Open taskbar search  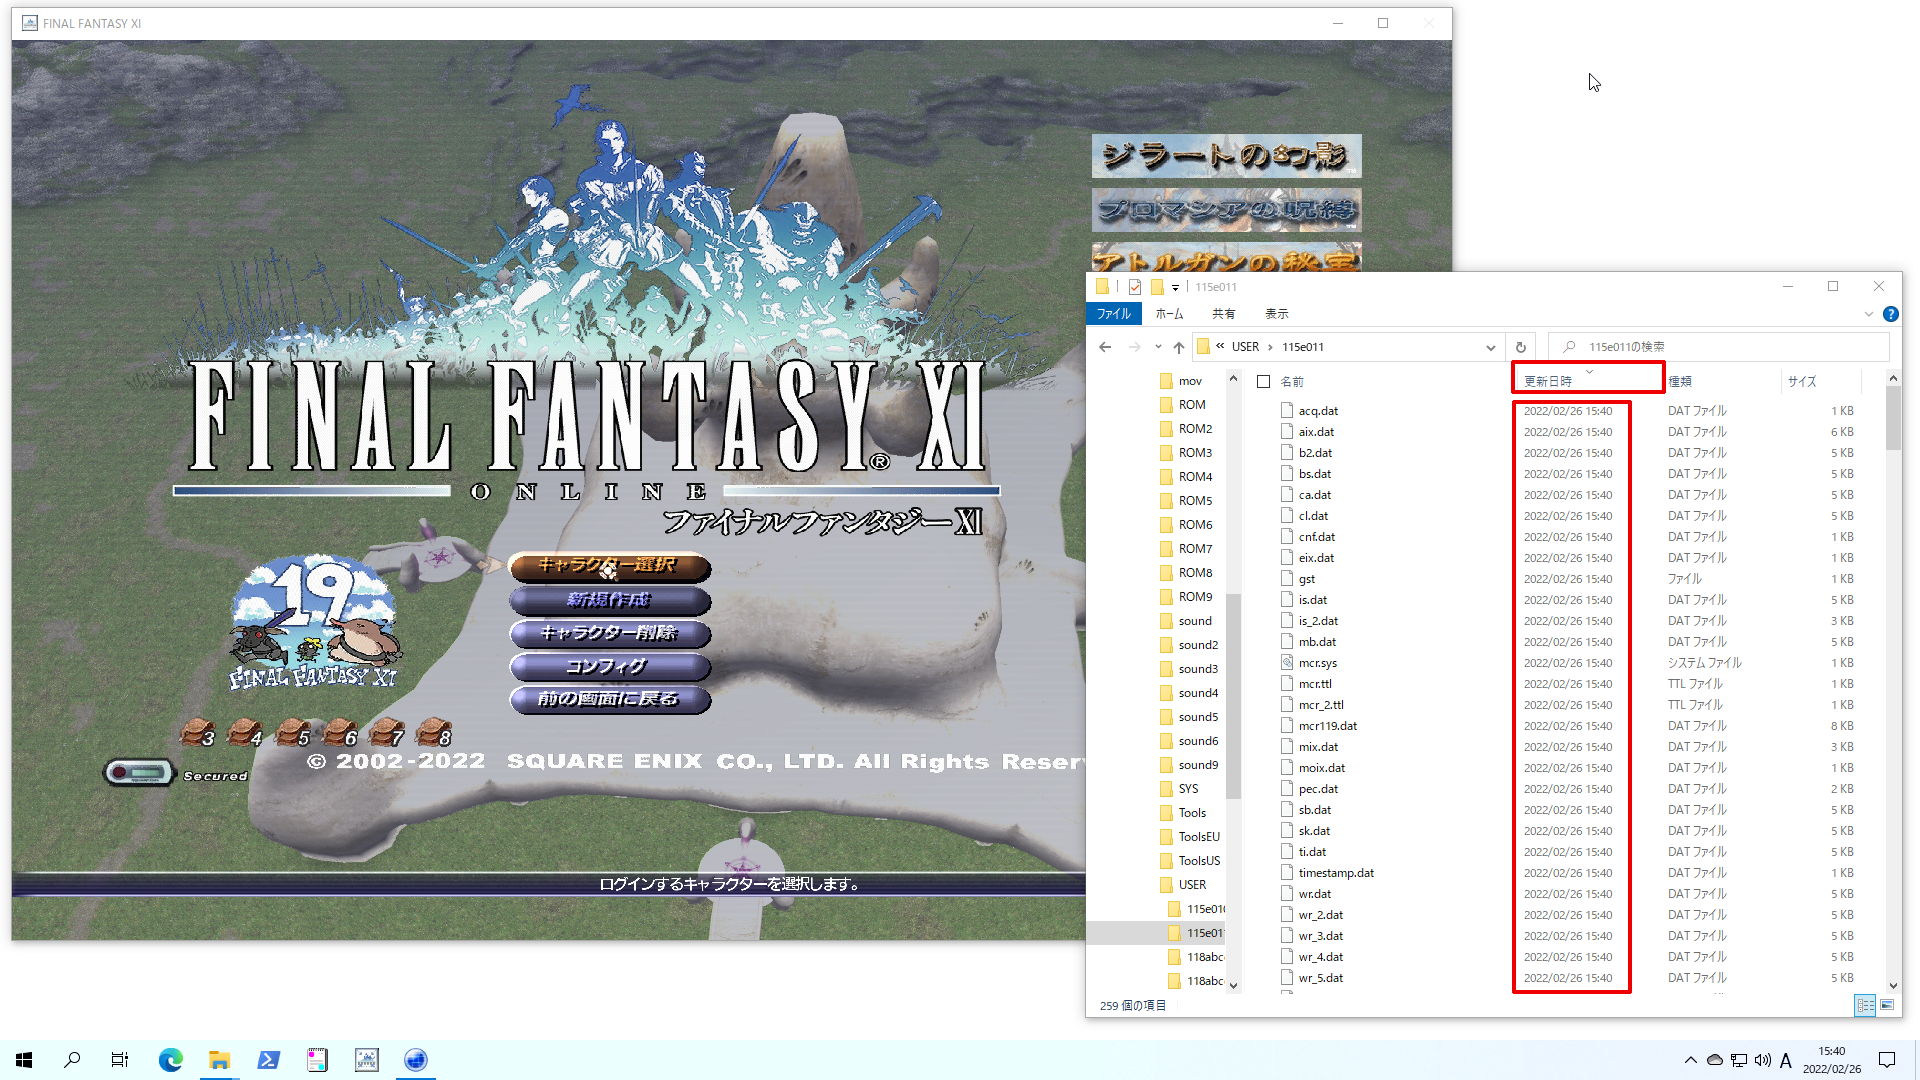(72, 1060)
